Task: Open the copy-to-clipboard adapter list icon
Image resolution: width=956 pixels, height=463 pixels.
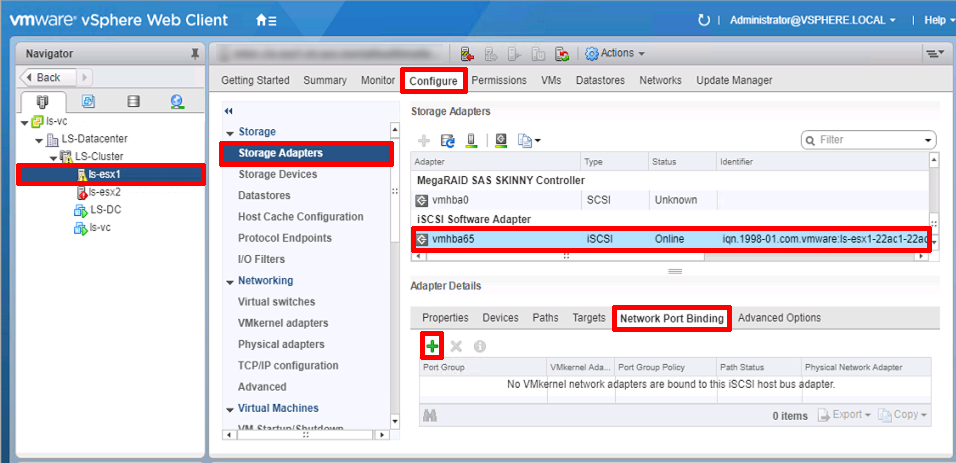Action: coord(529,141)
